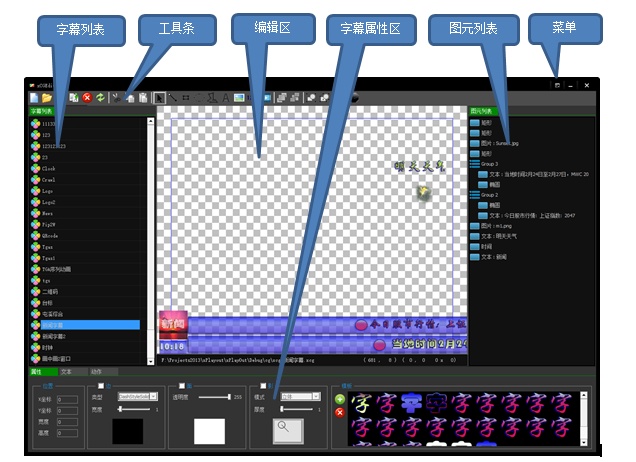
Task: Click the new file icon in toolbar
Action: point(33,97)
